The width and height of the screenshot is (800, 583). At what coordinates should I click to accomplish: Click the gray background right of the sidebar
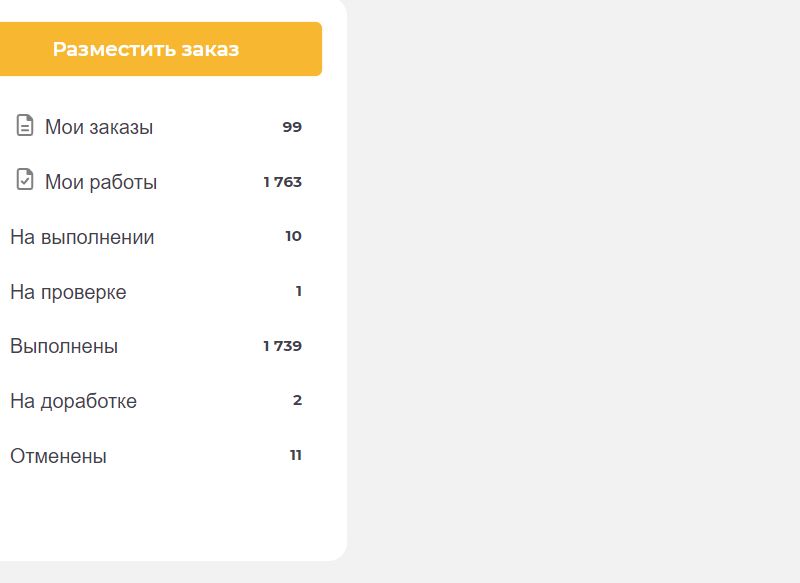click(x=570, y=290)
